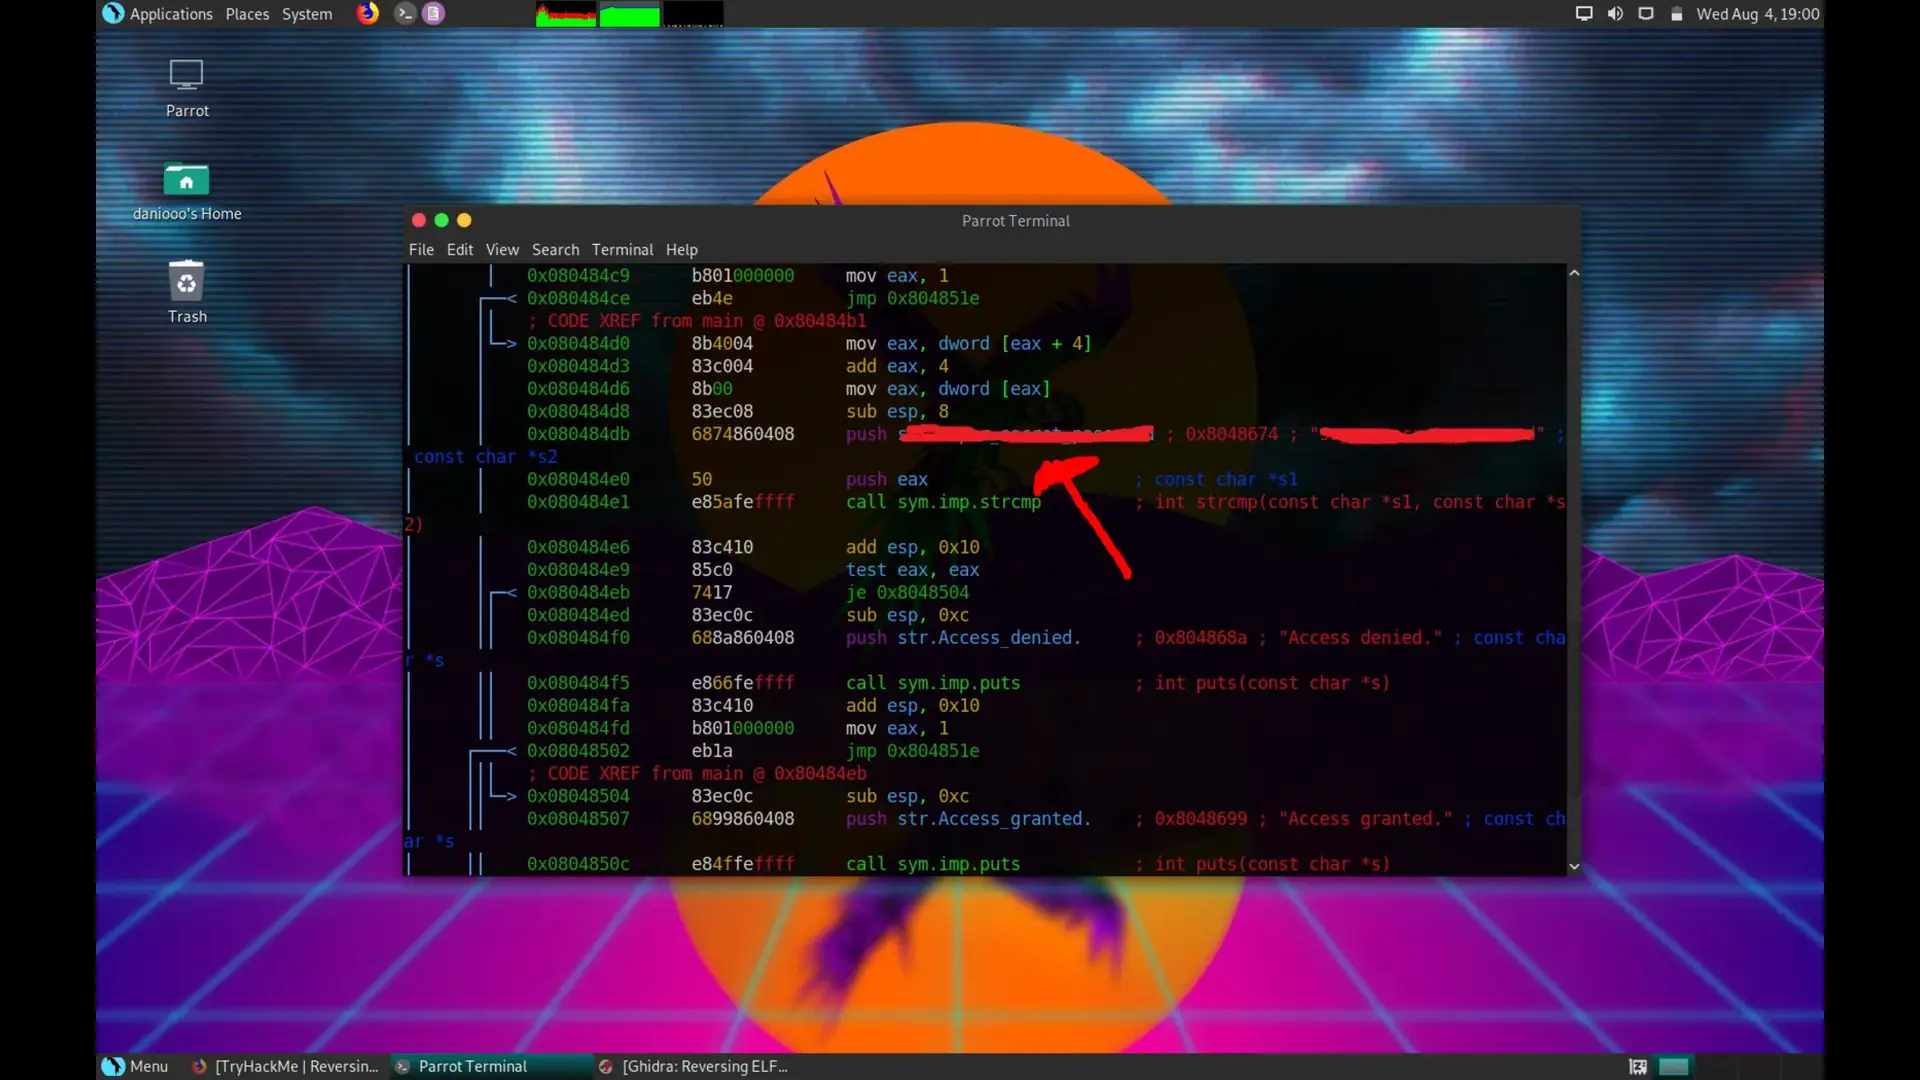Click the address 0x080484c9
The width and height of the screenshot is (1920, 1080).
[578, 276]
